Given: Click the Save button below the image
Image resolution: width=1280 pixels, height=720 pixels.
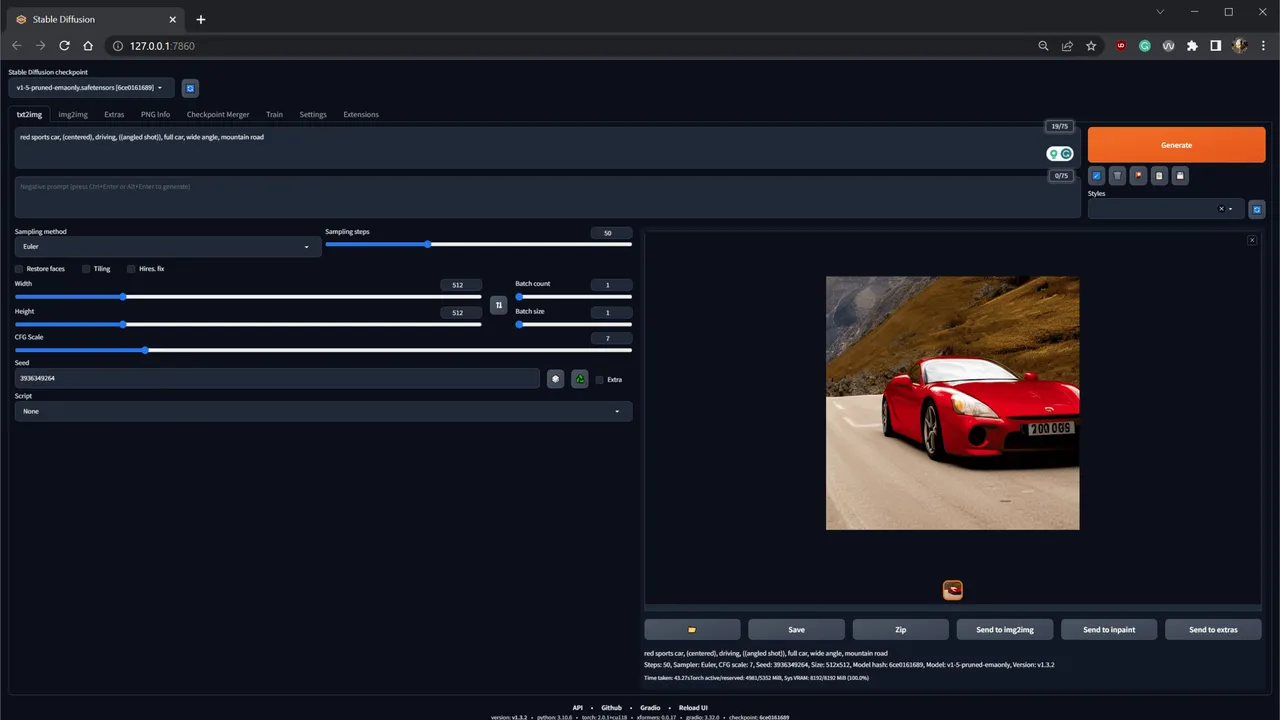Looking at the screenshot, I should pos(796,629).
